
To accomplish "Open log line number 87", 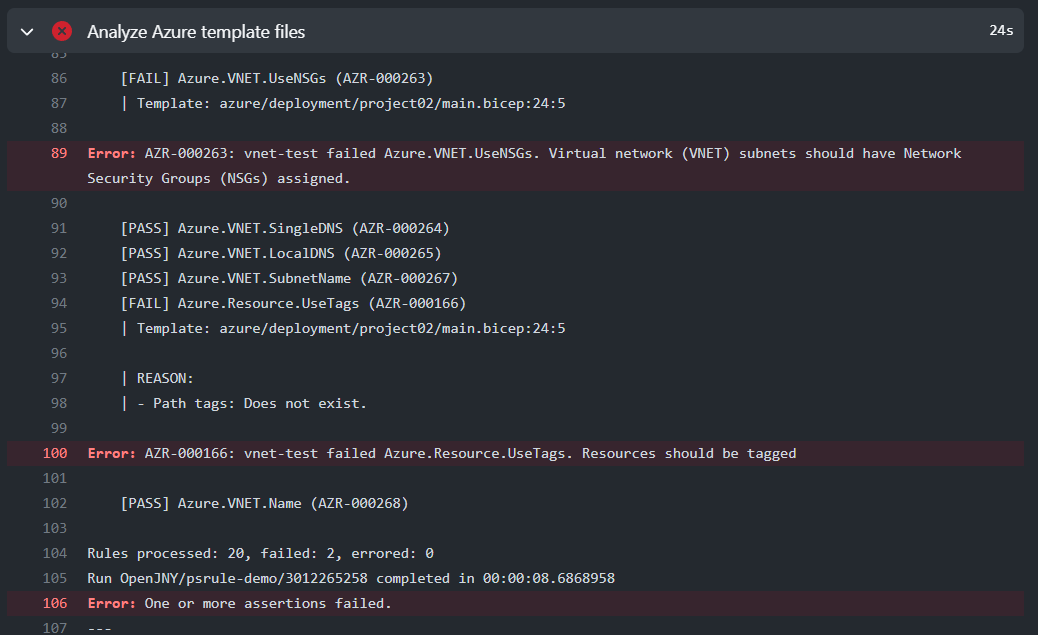I will click(x=59, y=103).
